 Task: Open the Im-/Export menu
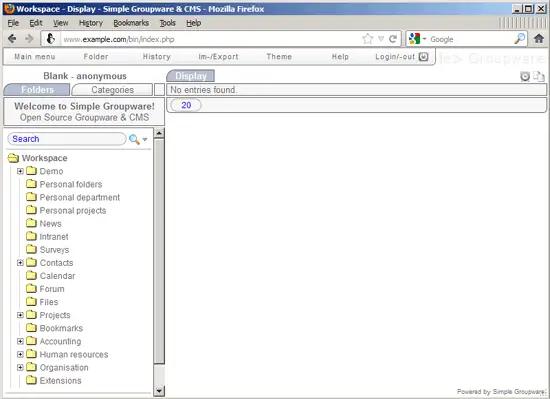(x=218, y=57)
